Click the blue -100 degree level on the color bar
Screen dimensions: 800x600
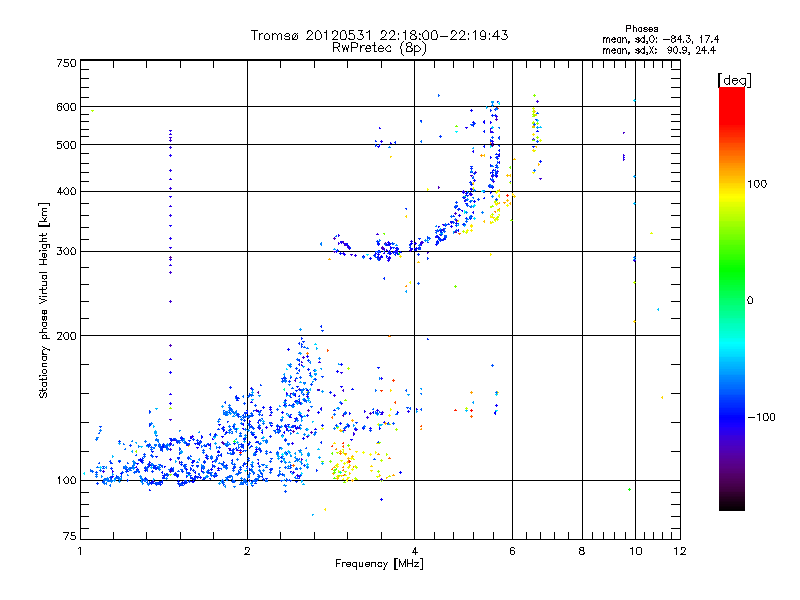pos(732,416)
